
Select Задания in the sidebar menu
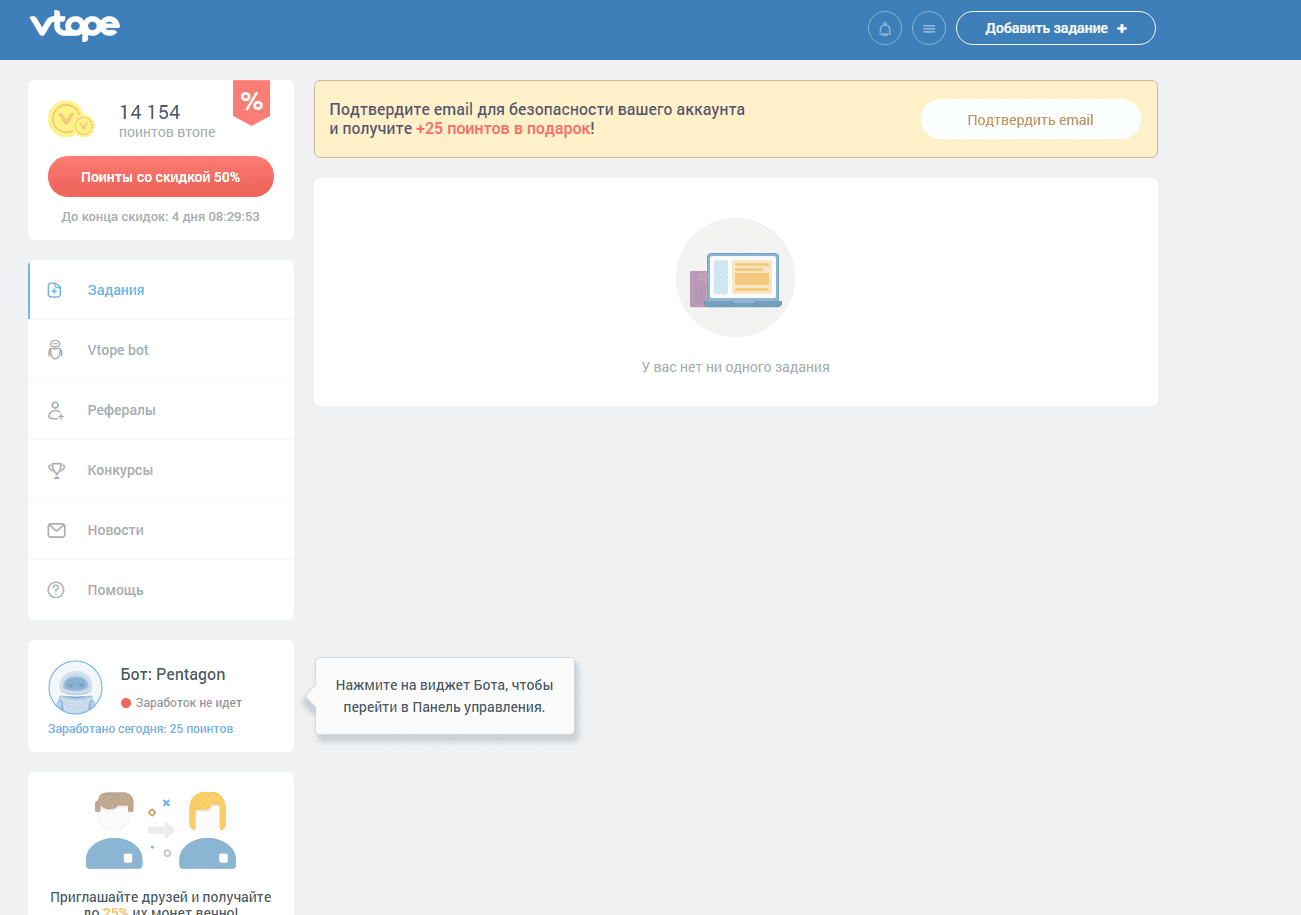[116, 290]
